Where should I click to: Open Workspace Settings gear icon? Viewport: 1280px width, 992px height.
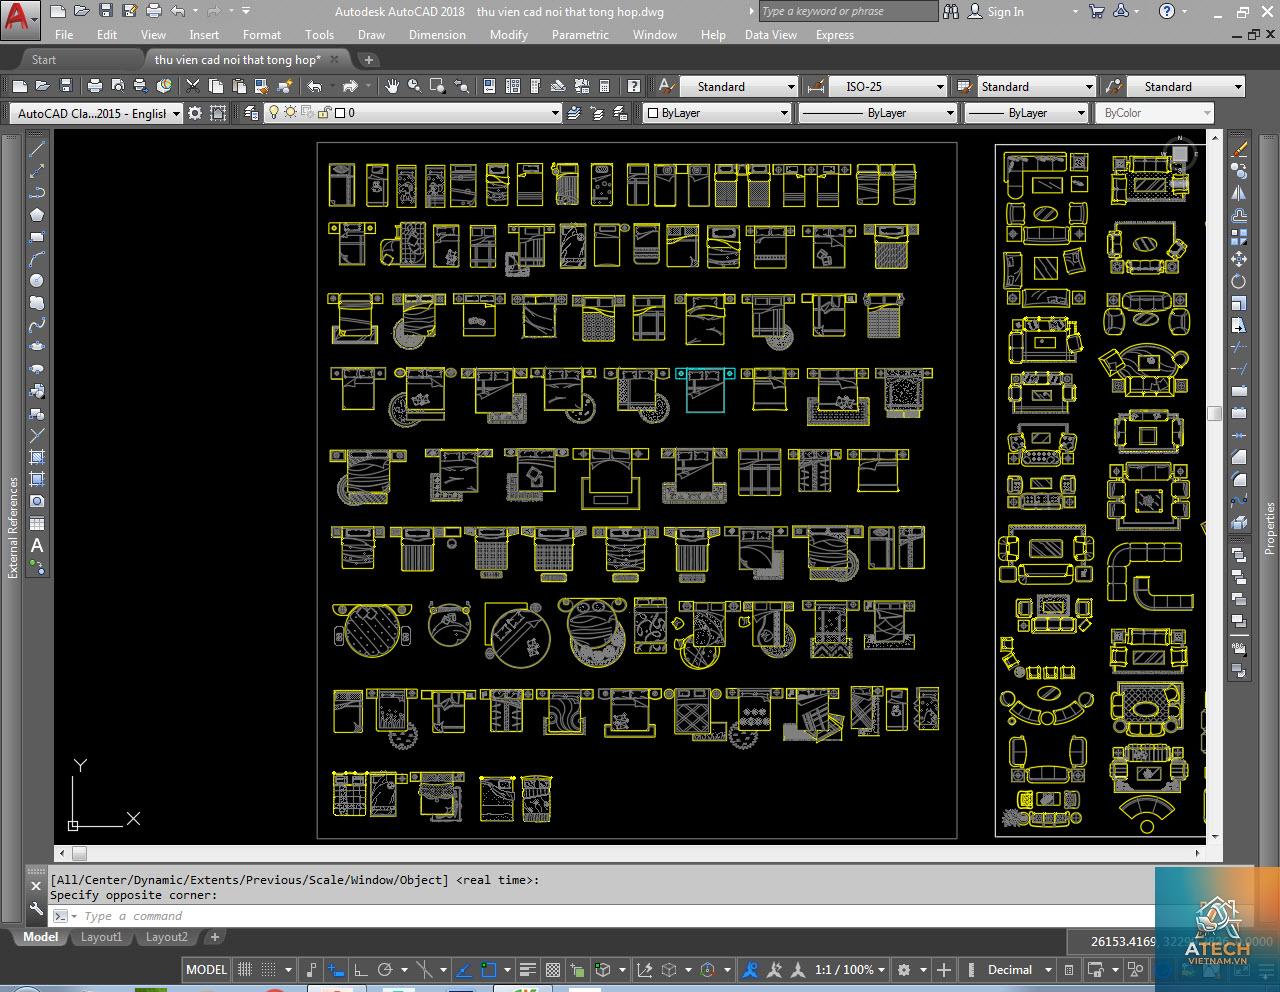195,113
